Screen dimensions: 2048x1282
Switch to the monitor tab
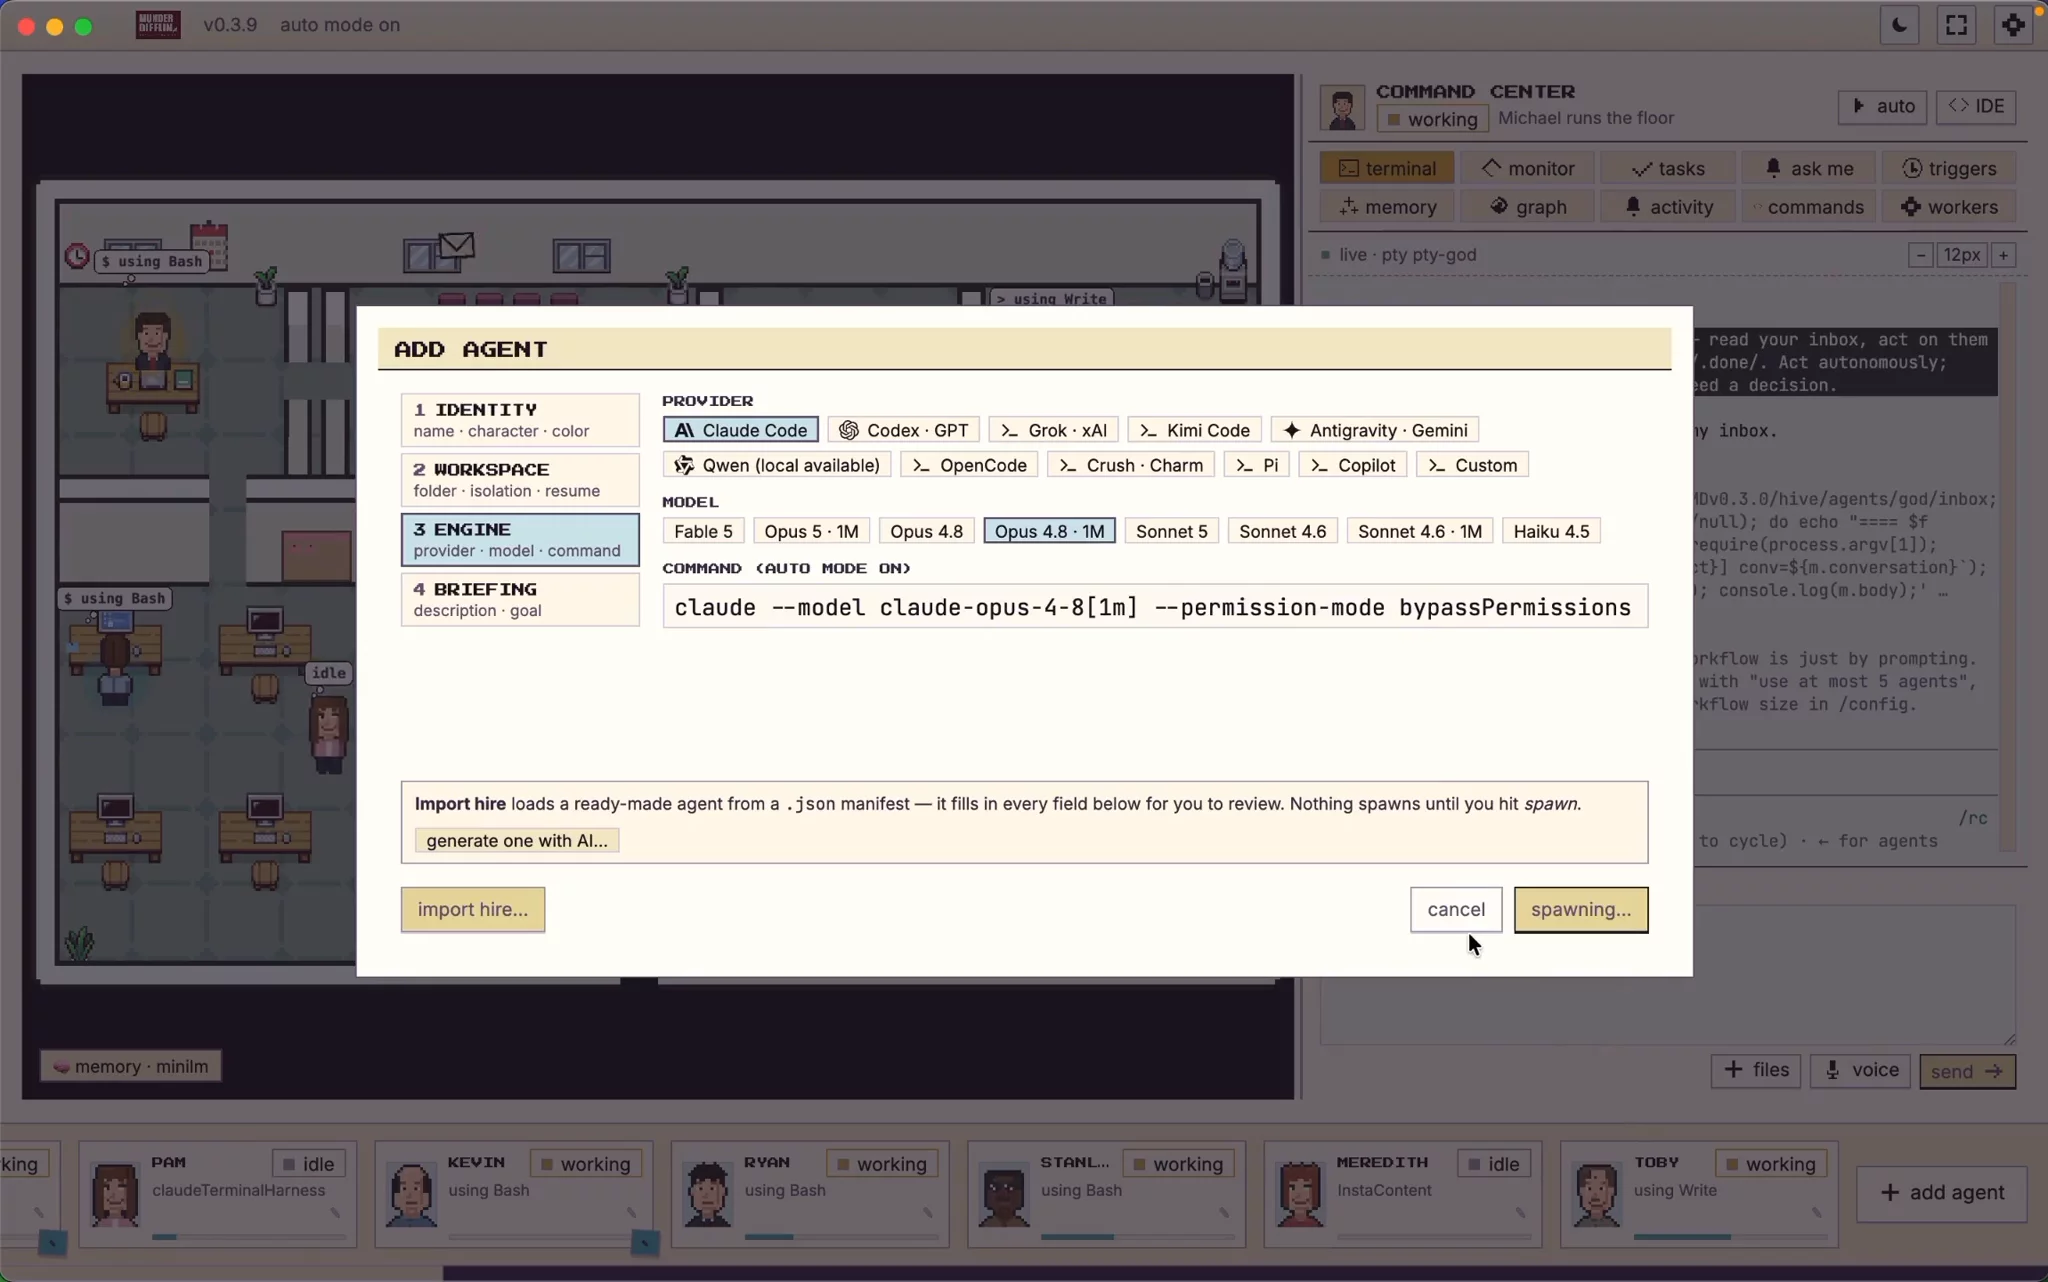tap(1527, 168)
